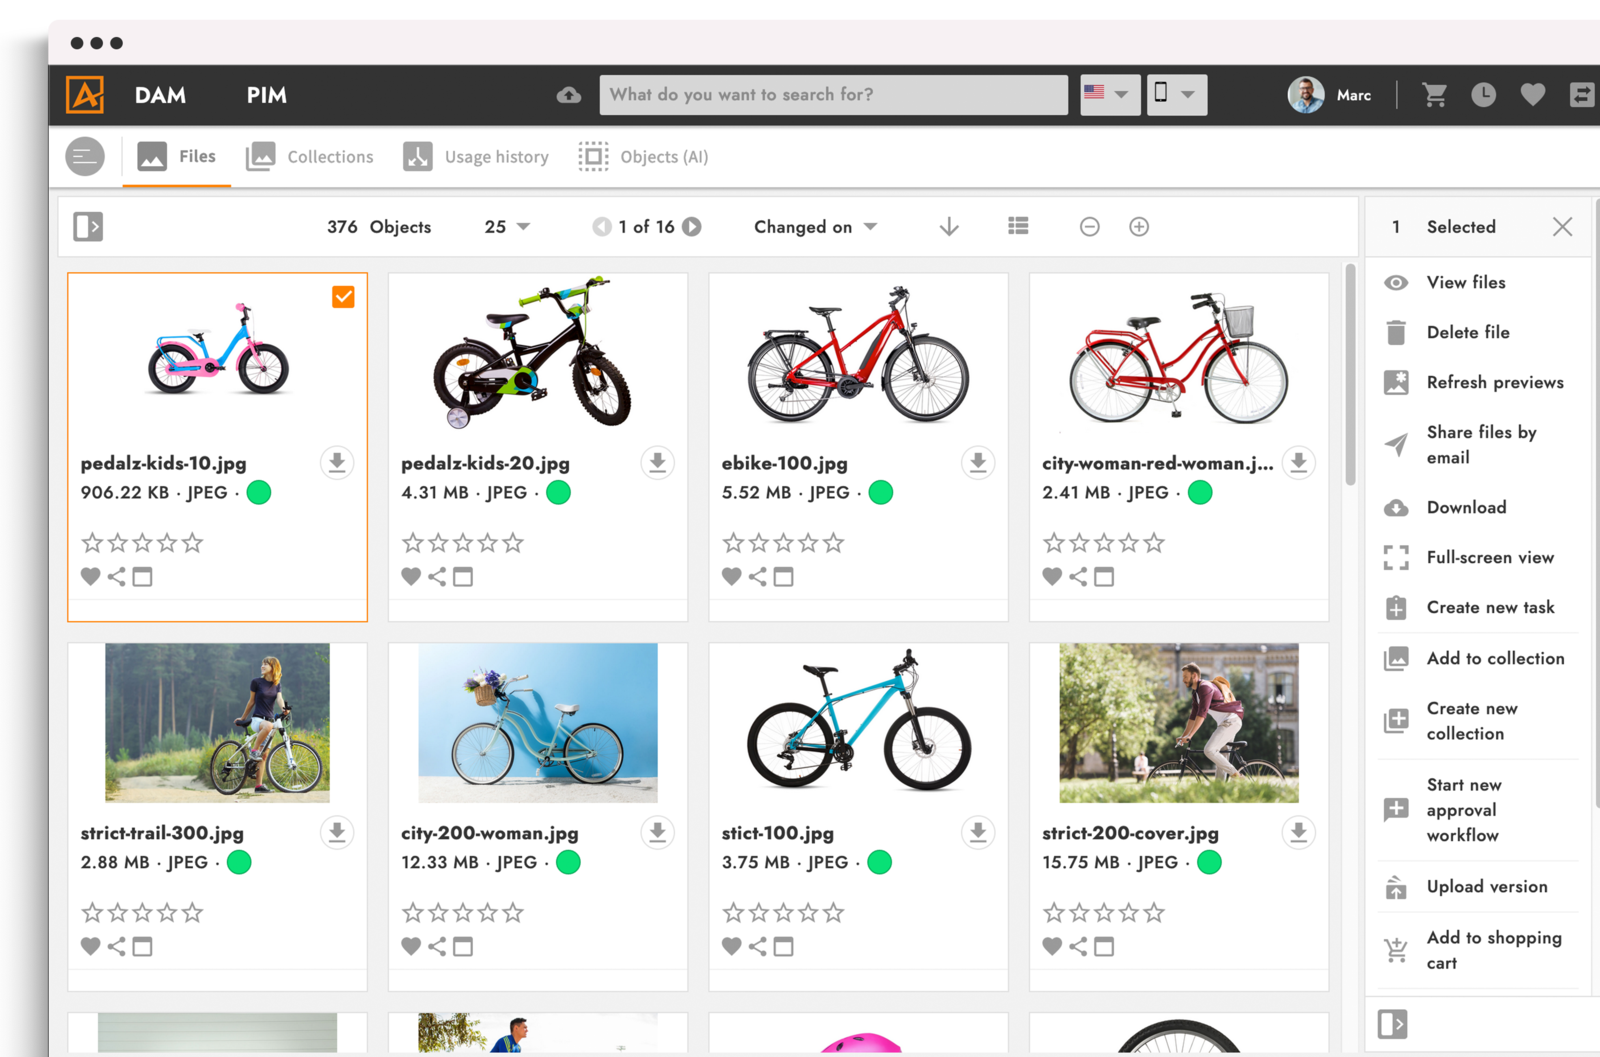Open the Usage history tab

[476, 157]
